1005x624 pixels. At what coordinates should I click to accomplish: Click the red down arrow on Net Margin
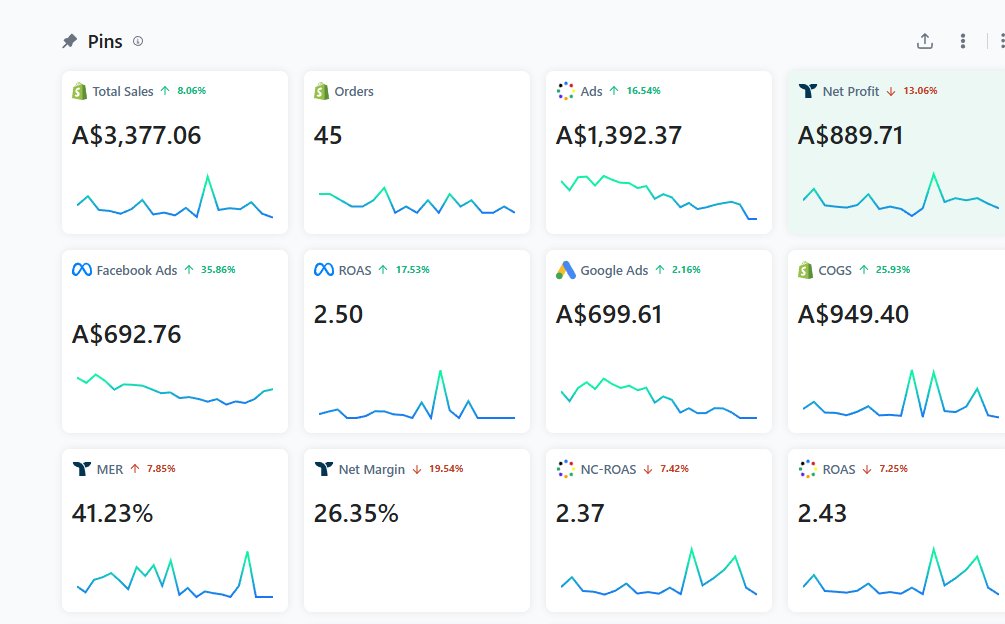click(x=417, y=469)
